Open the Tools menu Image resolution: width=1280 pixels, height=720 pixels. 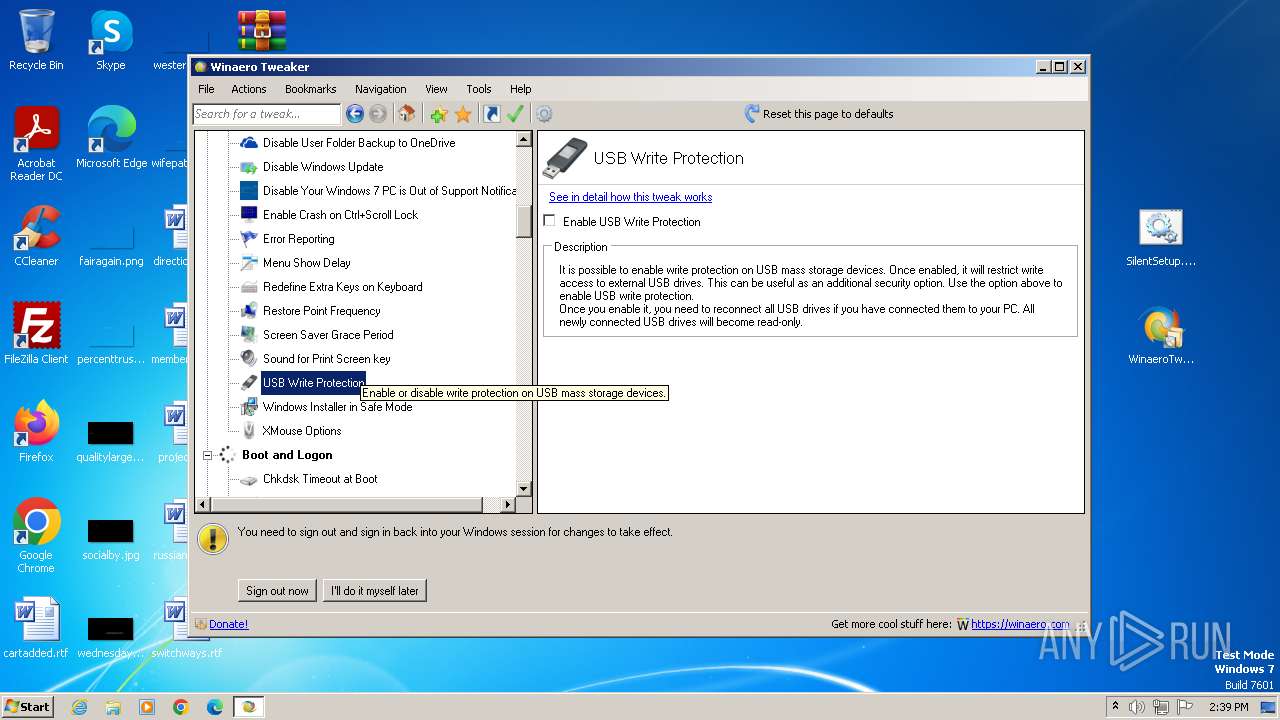pos(479,89)
